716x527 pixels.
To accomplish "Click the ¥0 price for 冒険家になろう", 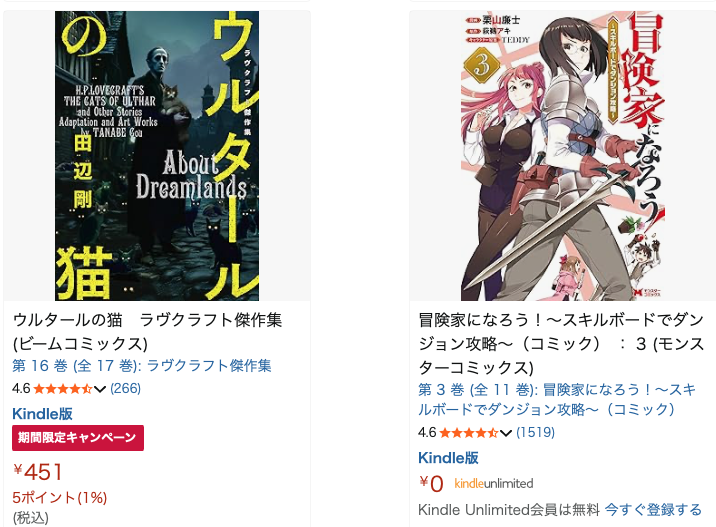I will (431, 484).
